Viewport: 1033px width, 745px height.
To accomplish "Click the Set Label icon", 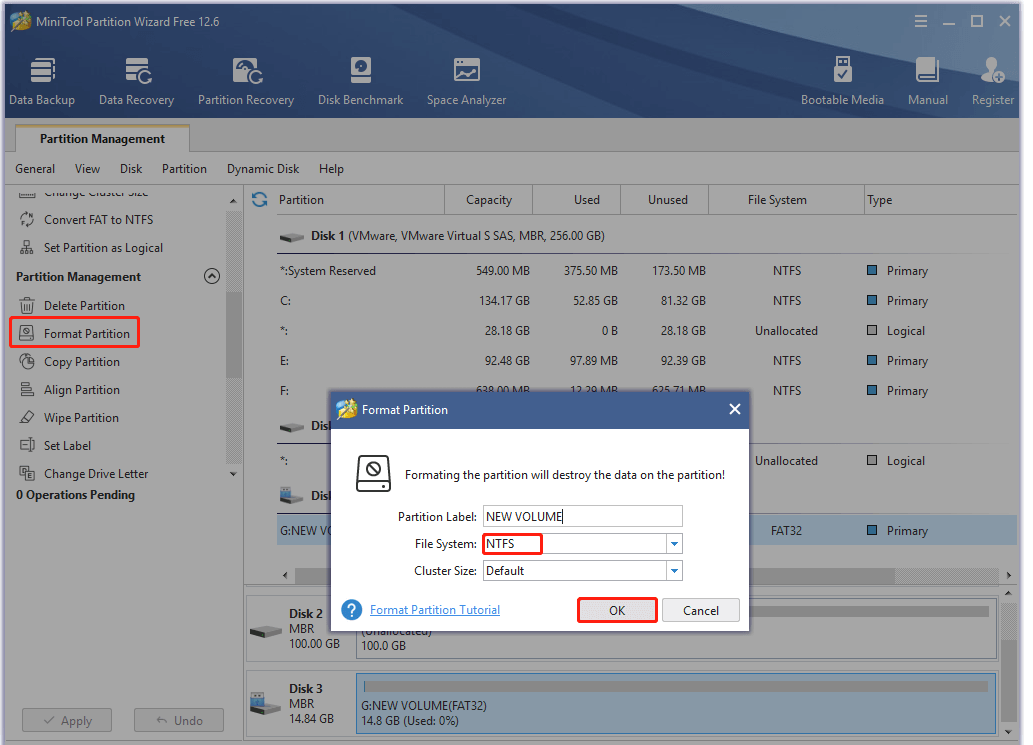I will [27, 445].
